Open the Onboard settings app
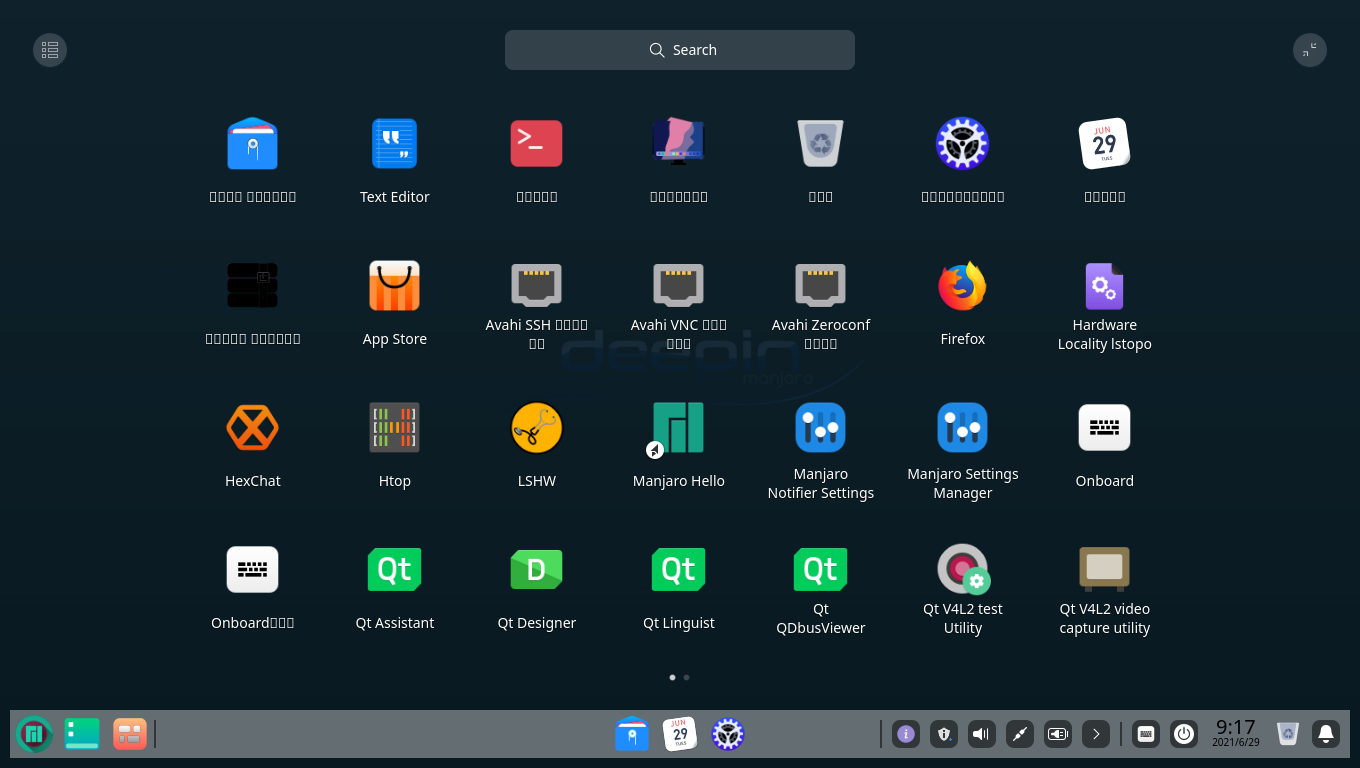Image resolution: width=1360 pixels, height=768 pixels. coord(252,570)
